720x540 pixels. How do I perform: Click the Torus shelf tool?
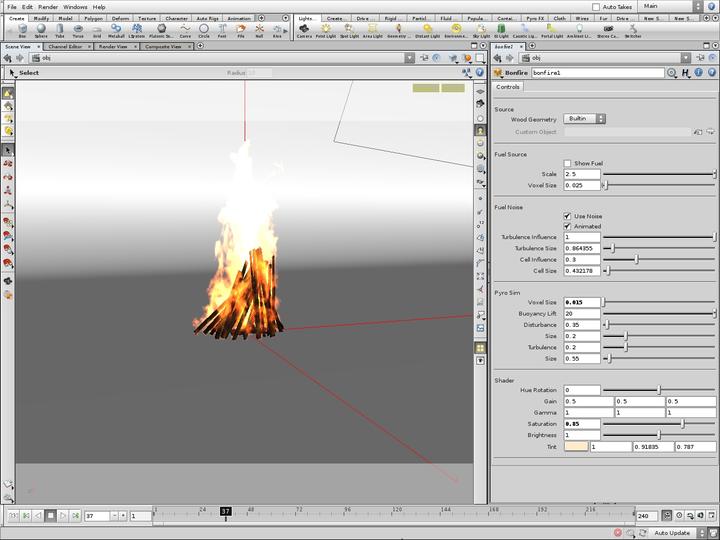tap(78, 30)
